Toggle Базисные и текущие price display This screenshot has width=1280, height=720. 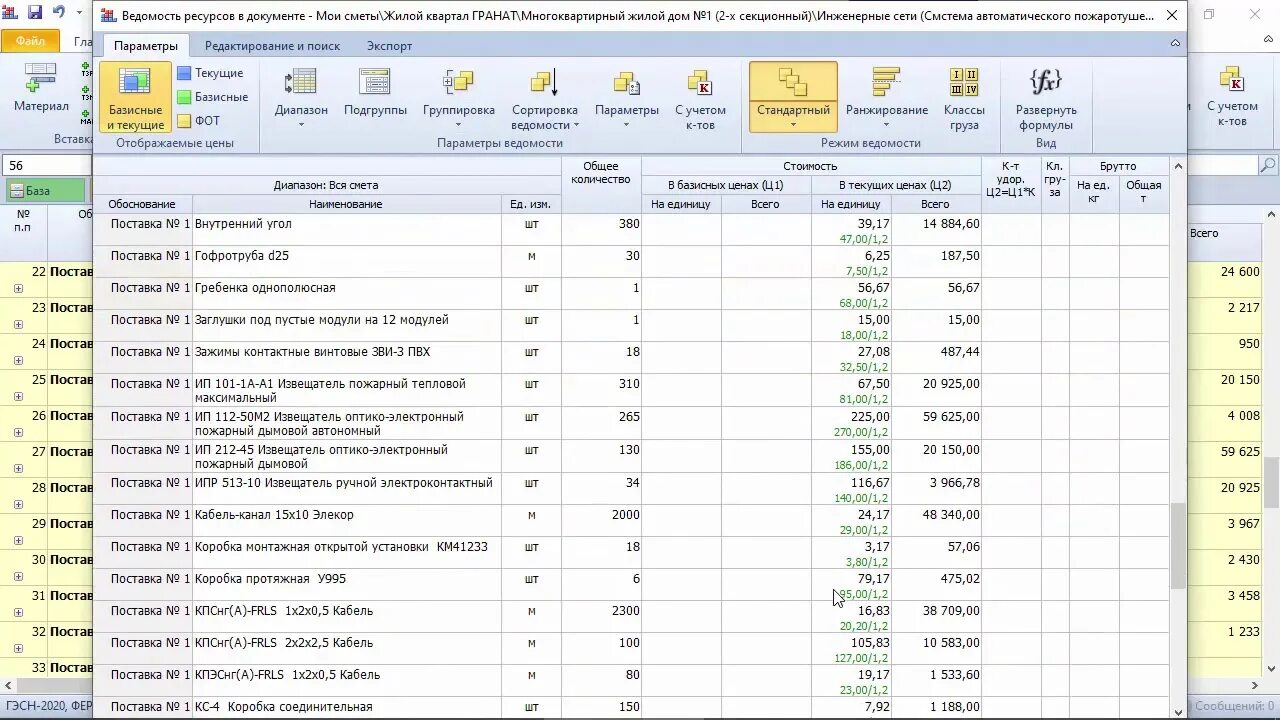pos(135,97)
